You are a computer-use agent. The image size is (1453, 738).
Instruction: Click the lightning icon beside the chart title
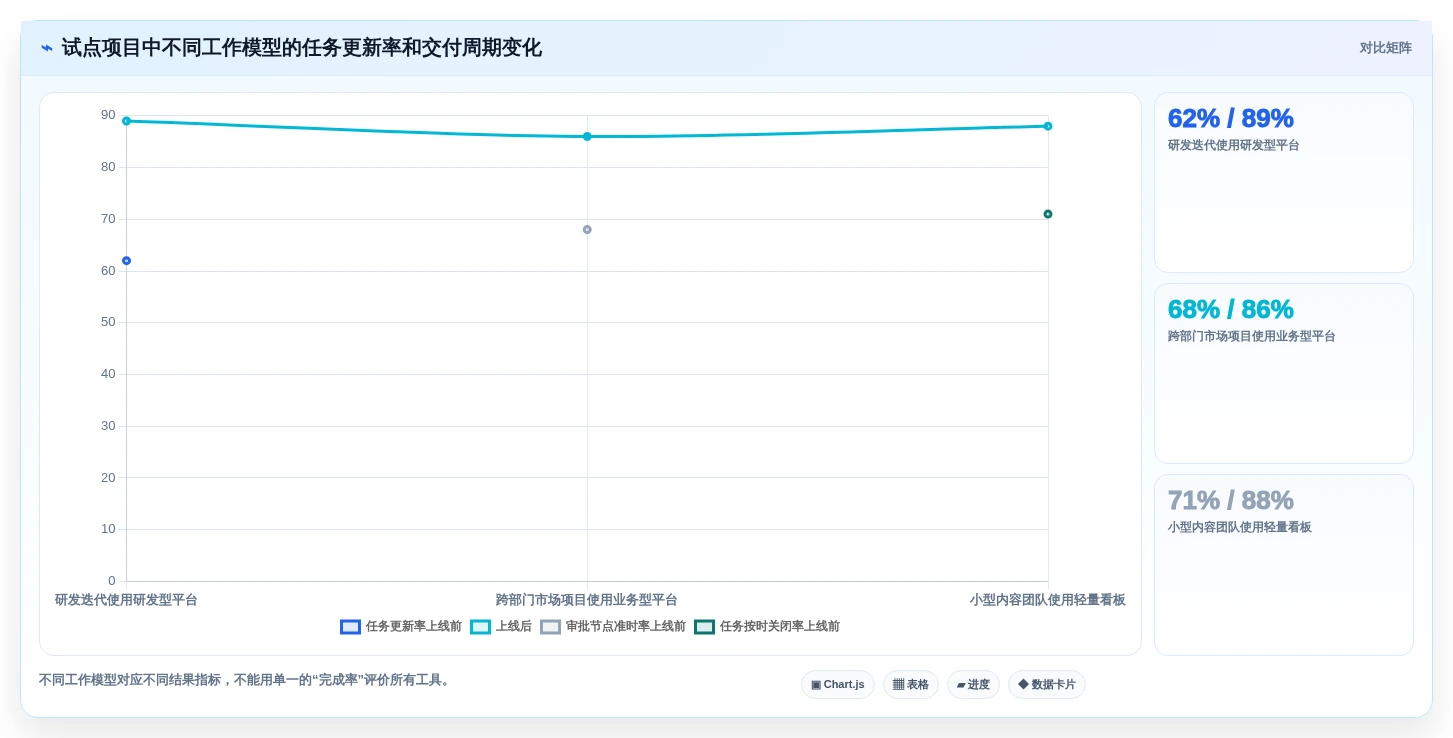point(47,48)
